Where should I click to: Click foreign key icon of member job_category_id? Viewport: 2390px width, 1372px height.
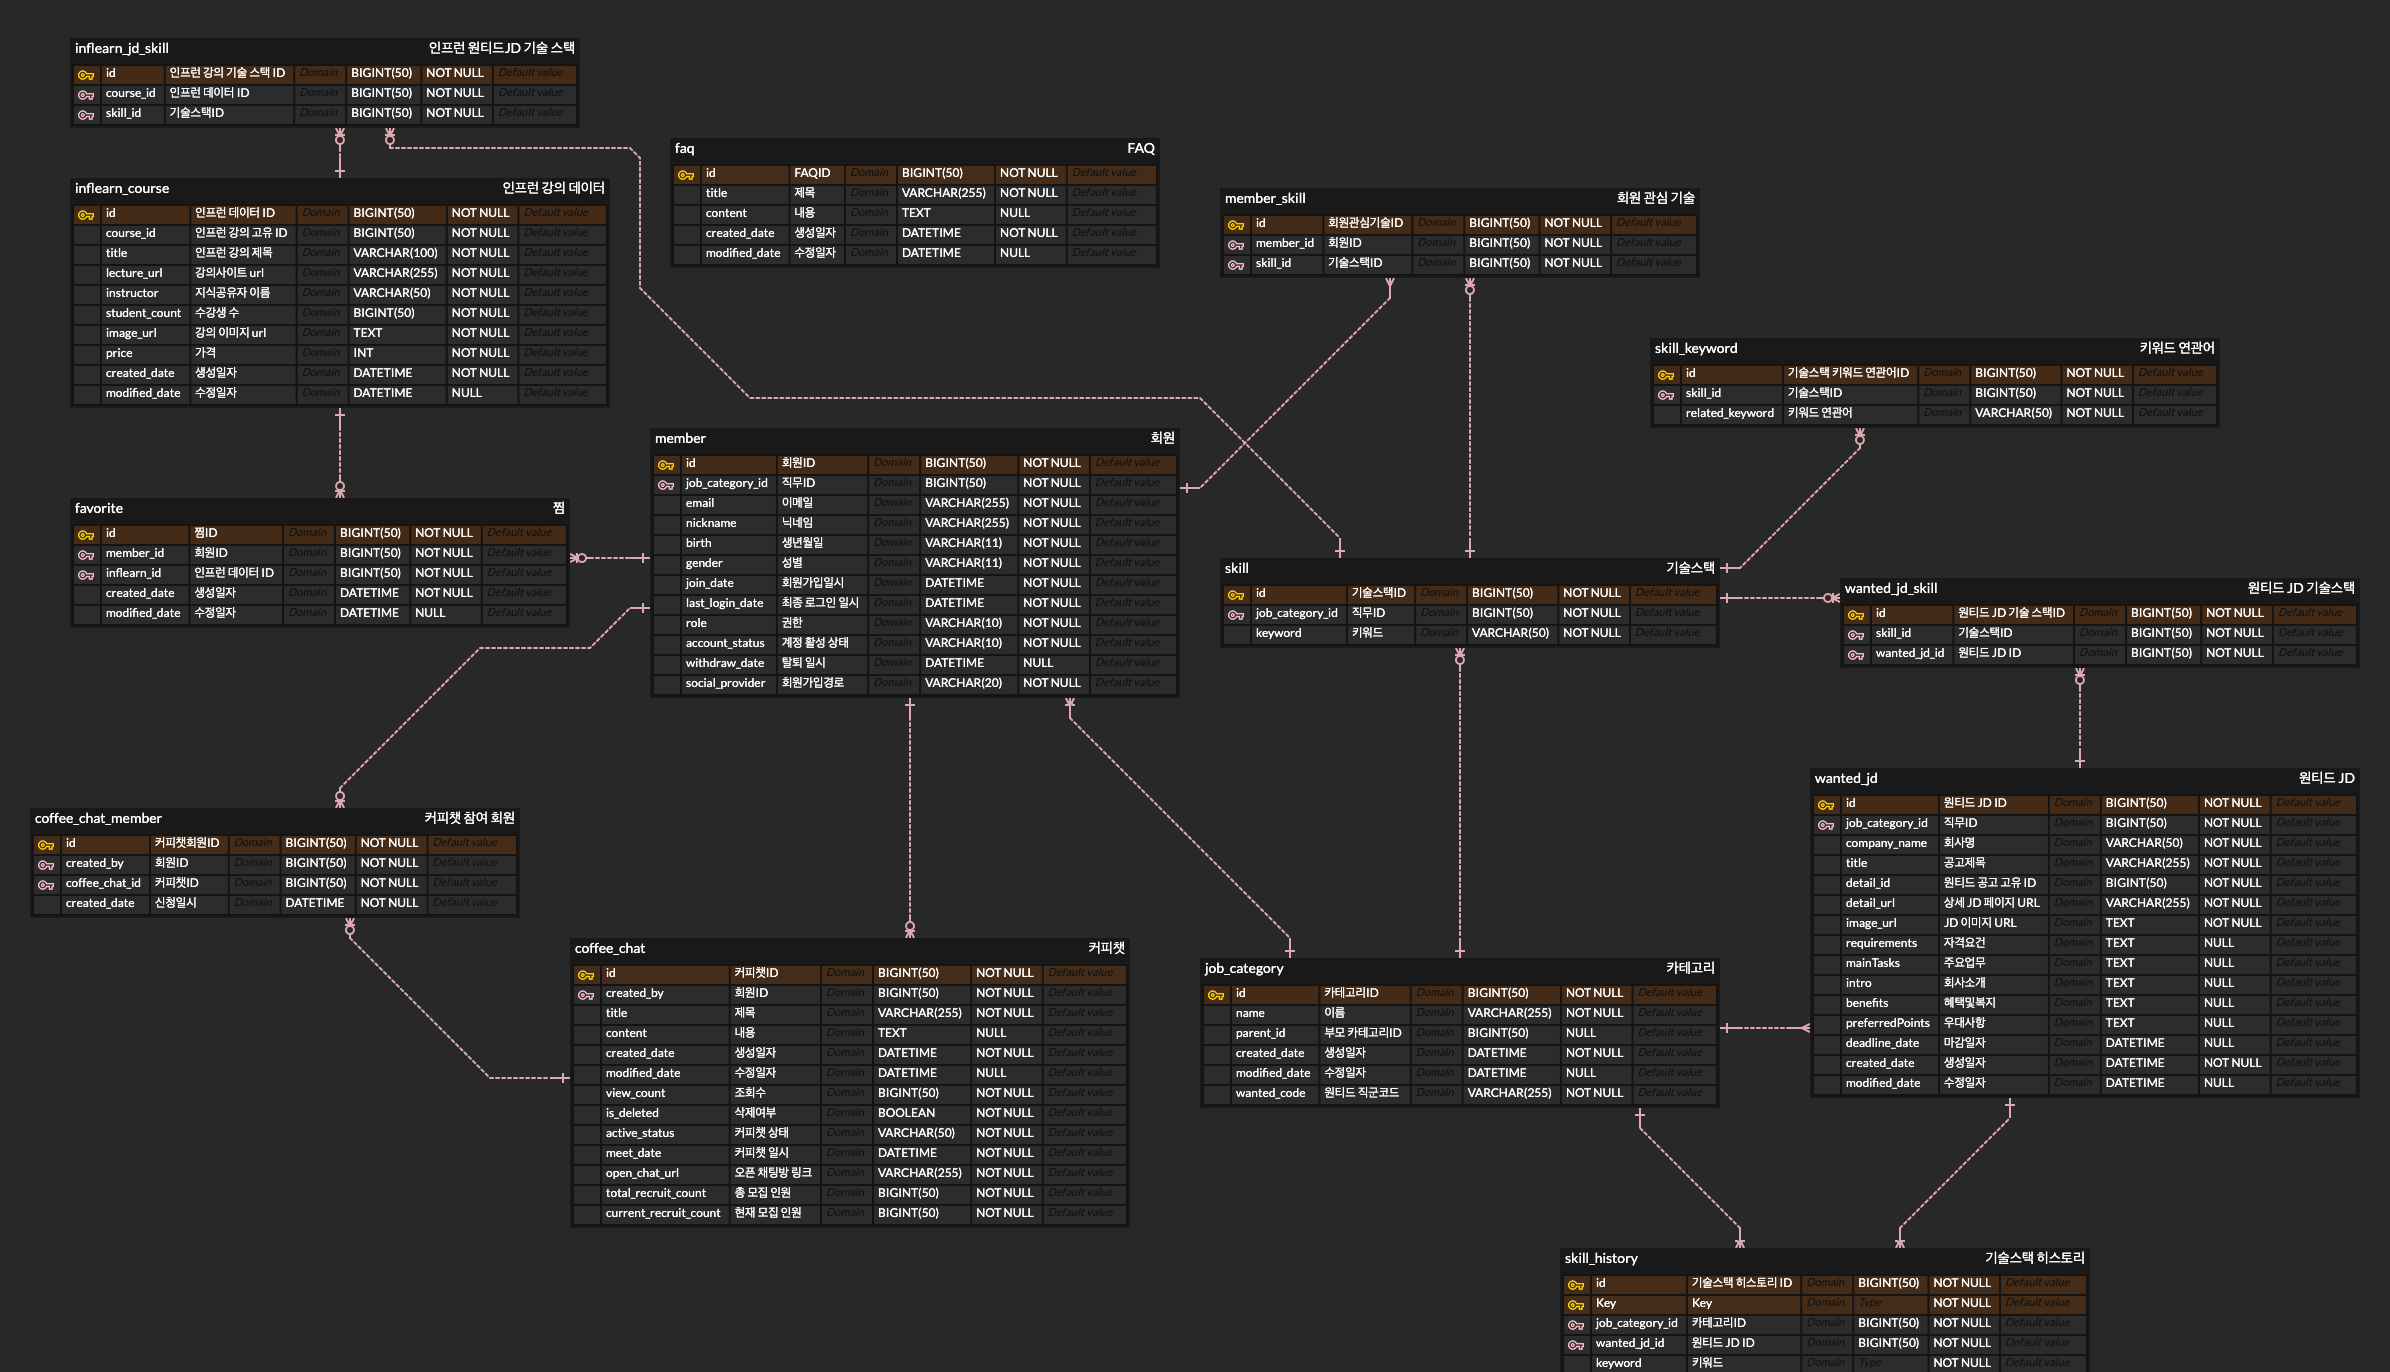coord(666,484)
